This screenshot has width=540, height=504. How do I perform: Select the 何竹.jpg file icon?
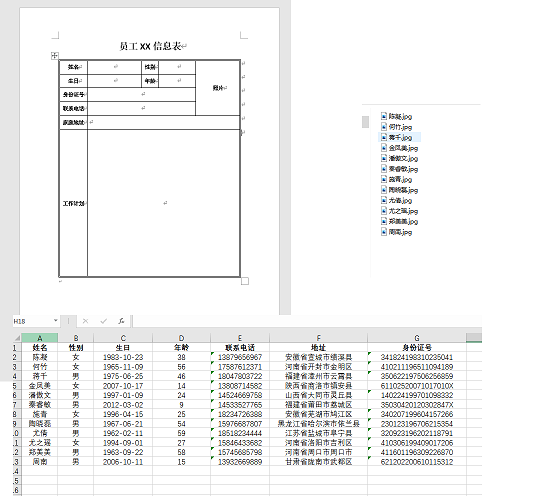(x=384, y=127)
